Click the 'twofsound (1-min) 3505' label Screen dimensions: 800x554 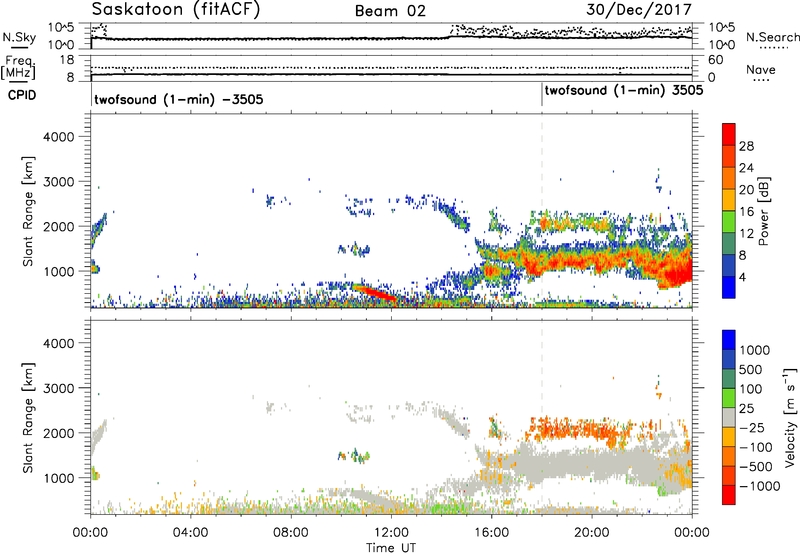pyautogui.click(x=624, y=91)
